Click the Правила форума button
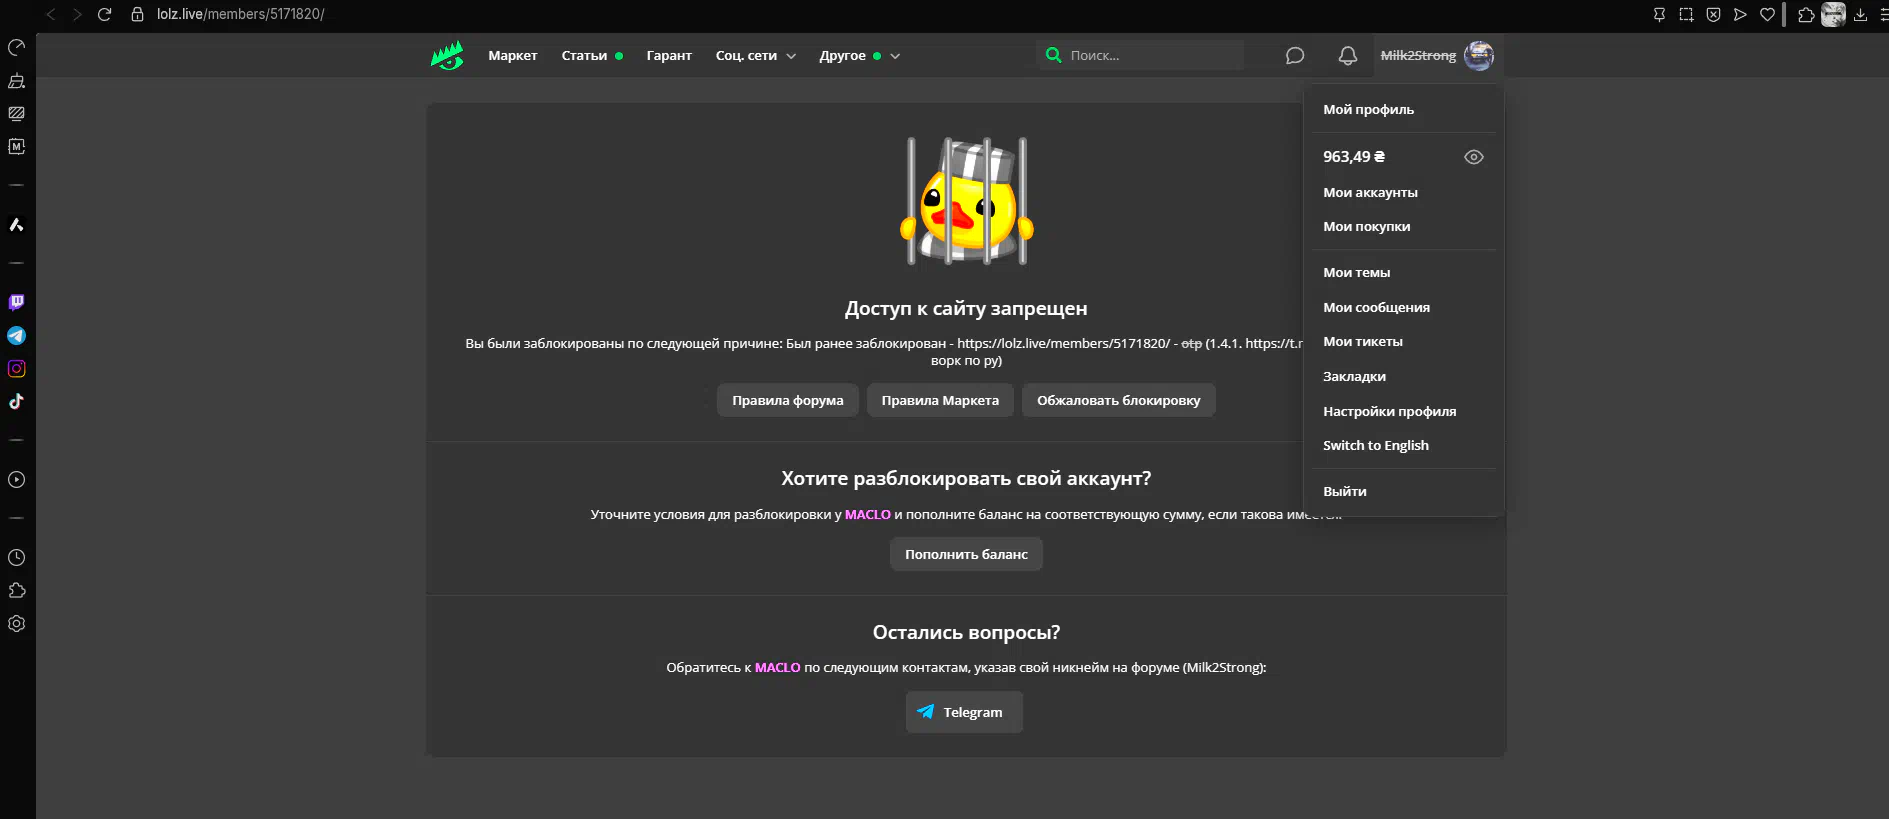 click(788, 401)
